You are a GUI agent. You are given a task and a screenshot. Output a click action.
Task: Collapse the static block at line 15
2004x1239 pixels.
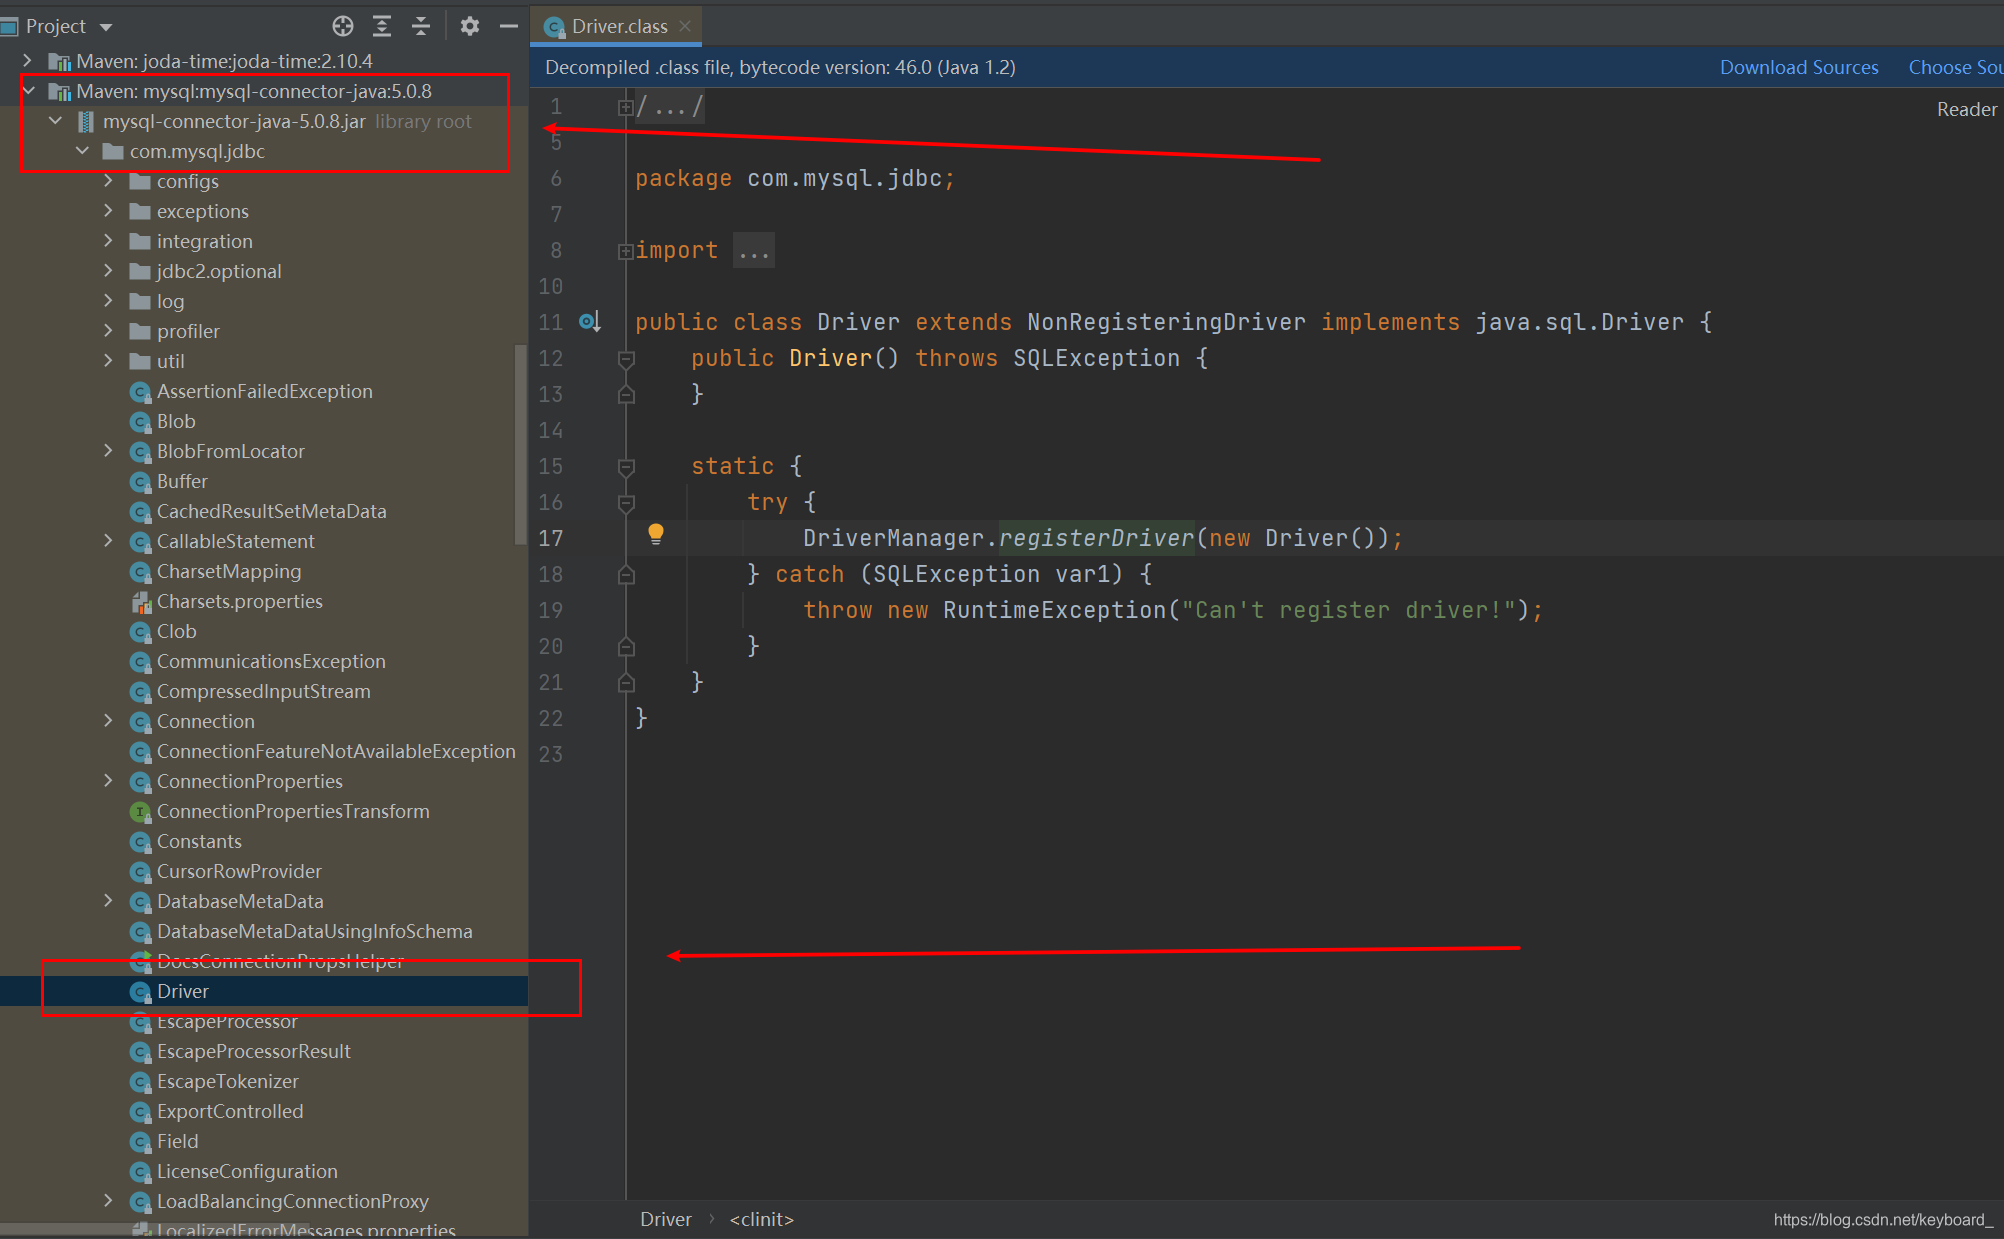coord(626,467)
